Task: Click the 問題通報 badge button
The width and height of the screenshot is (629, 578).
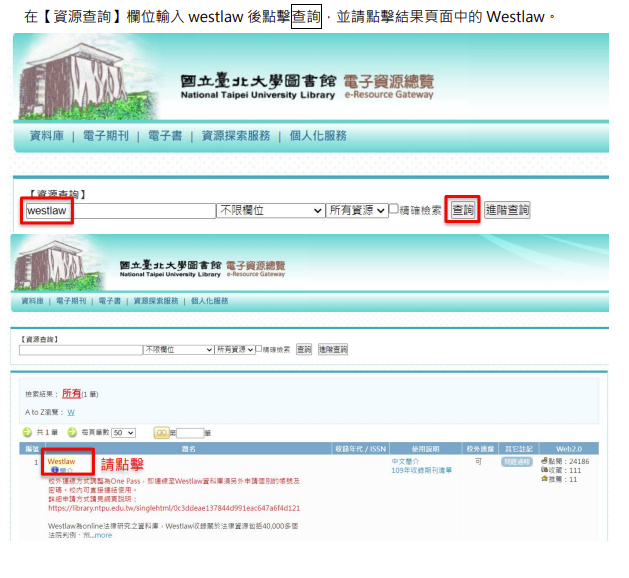Action: pos(517,462)
